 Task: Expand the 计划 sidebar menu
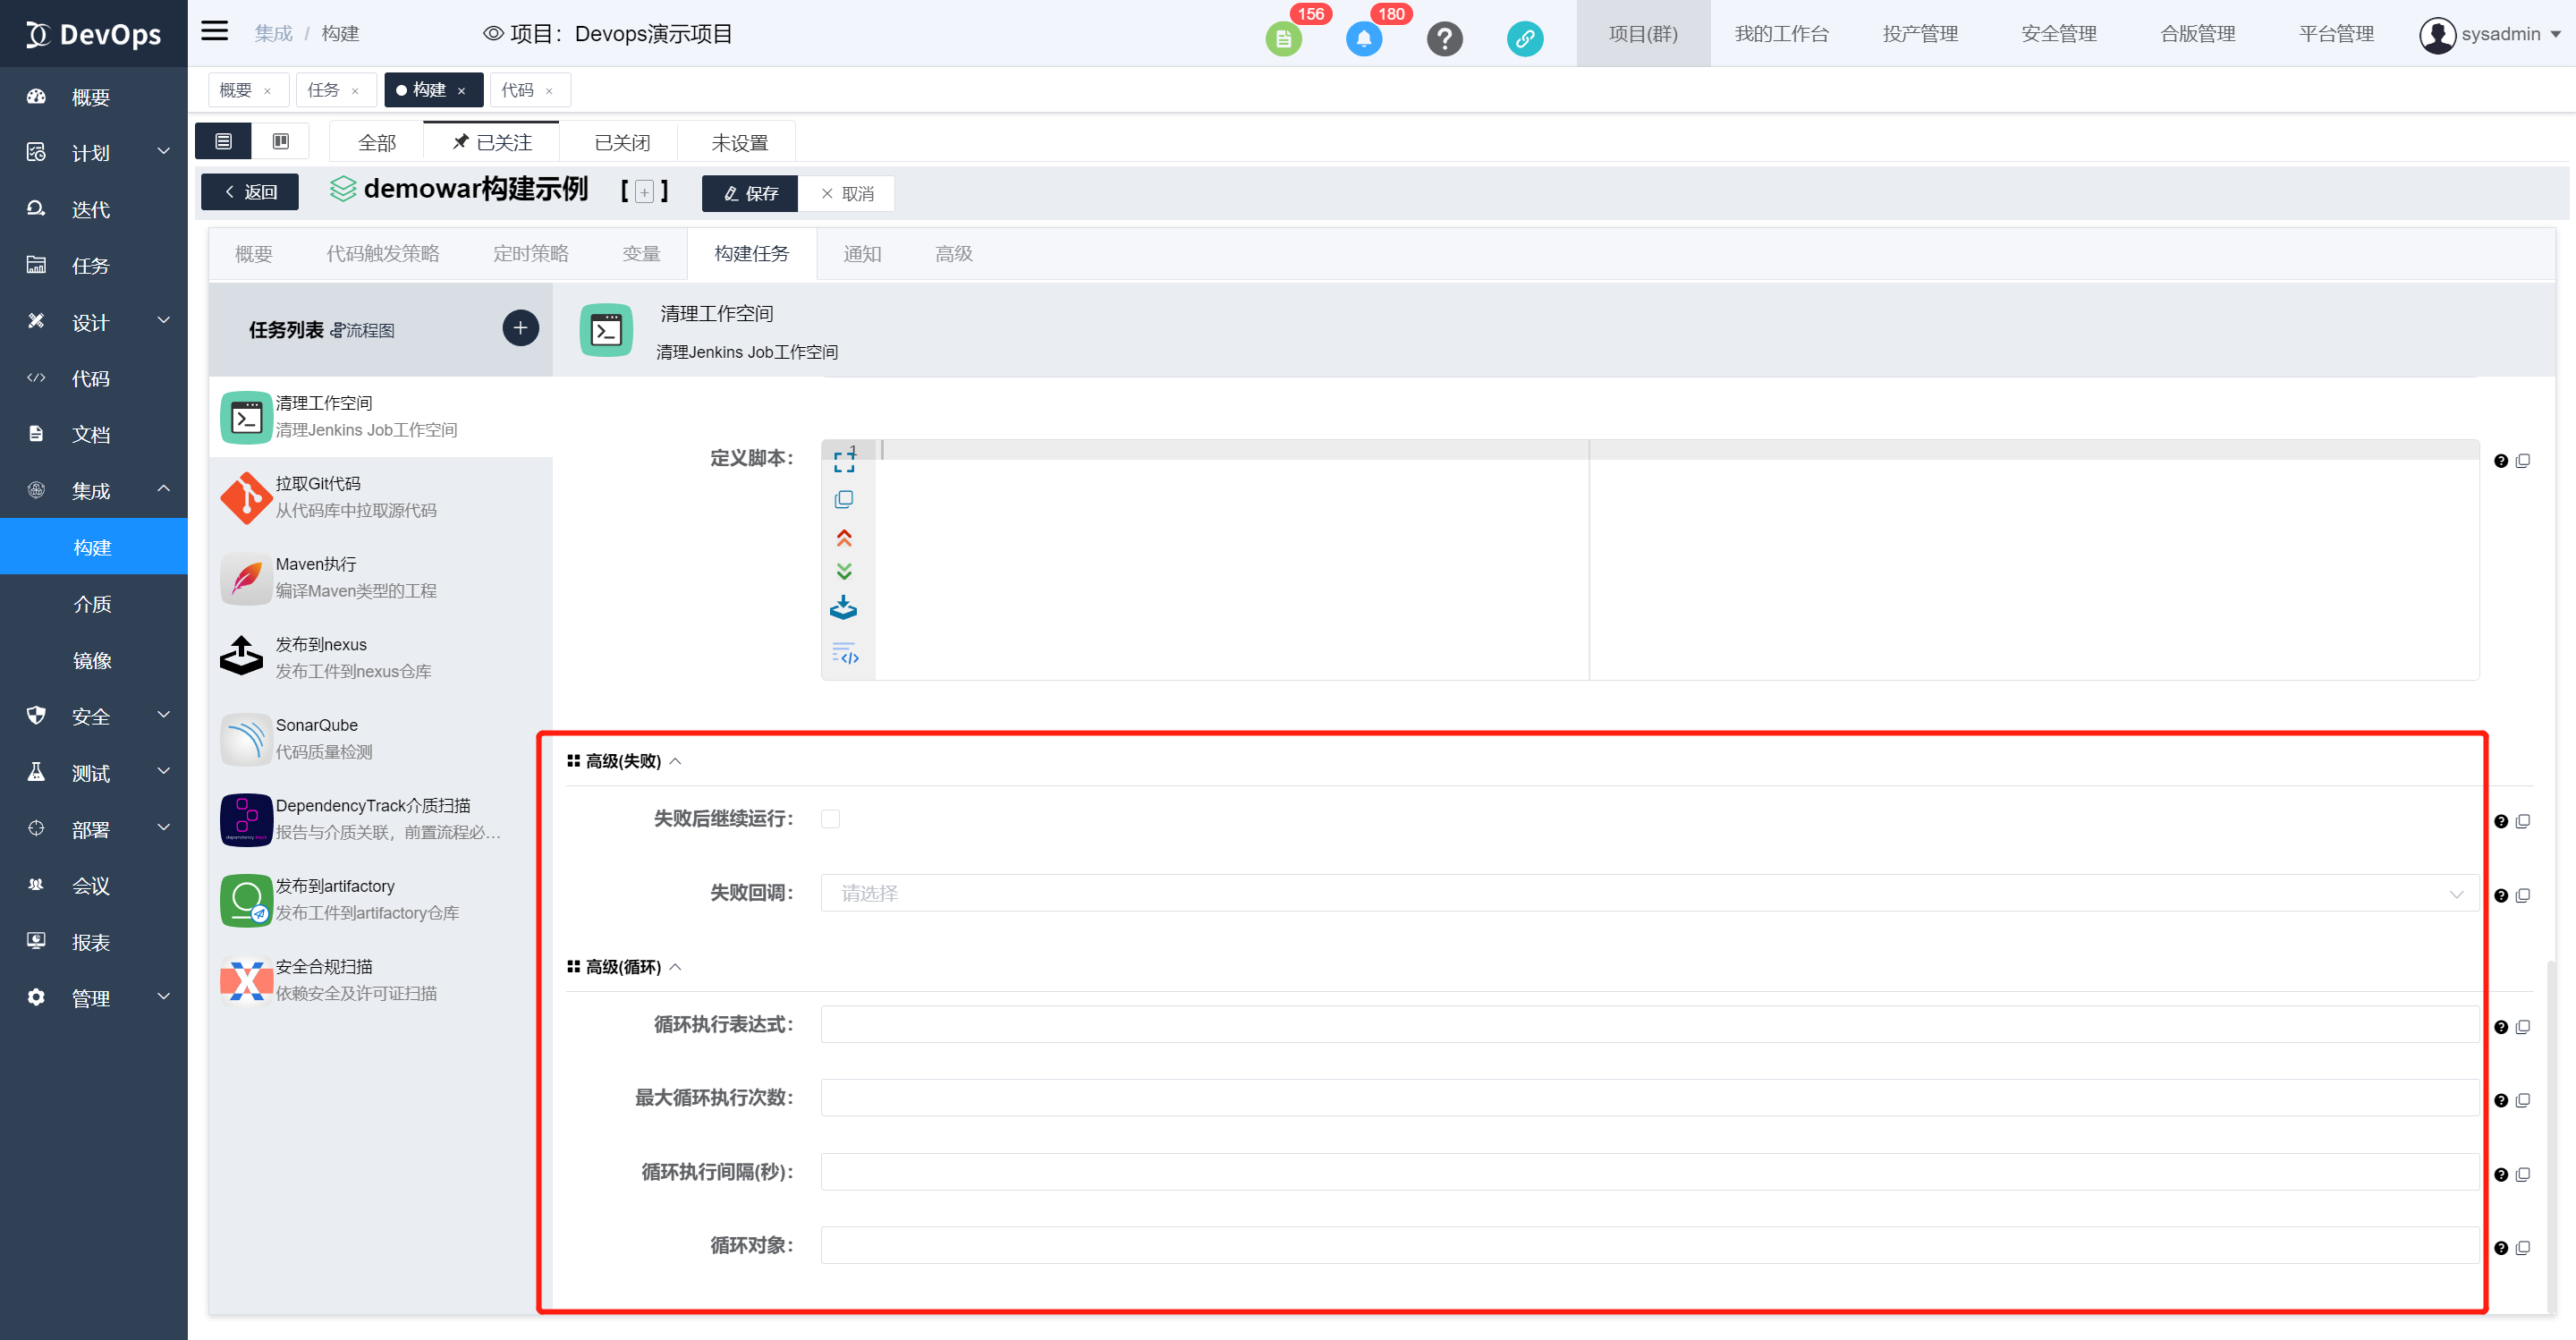tap(93, 153)
